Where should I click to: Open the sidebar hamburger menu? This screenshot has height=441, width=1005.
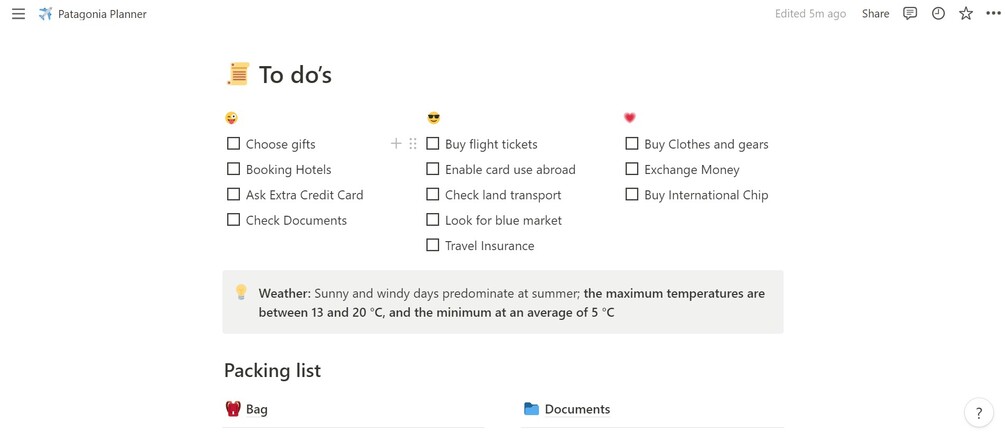point(18,14)
